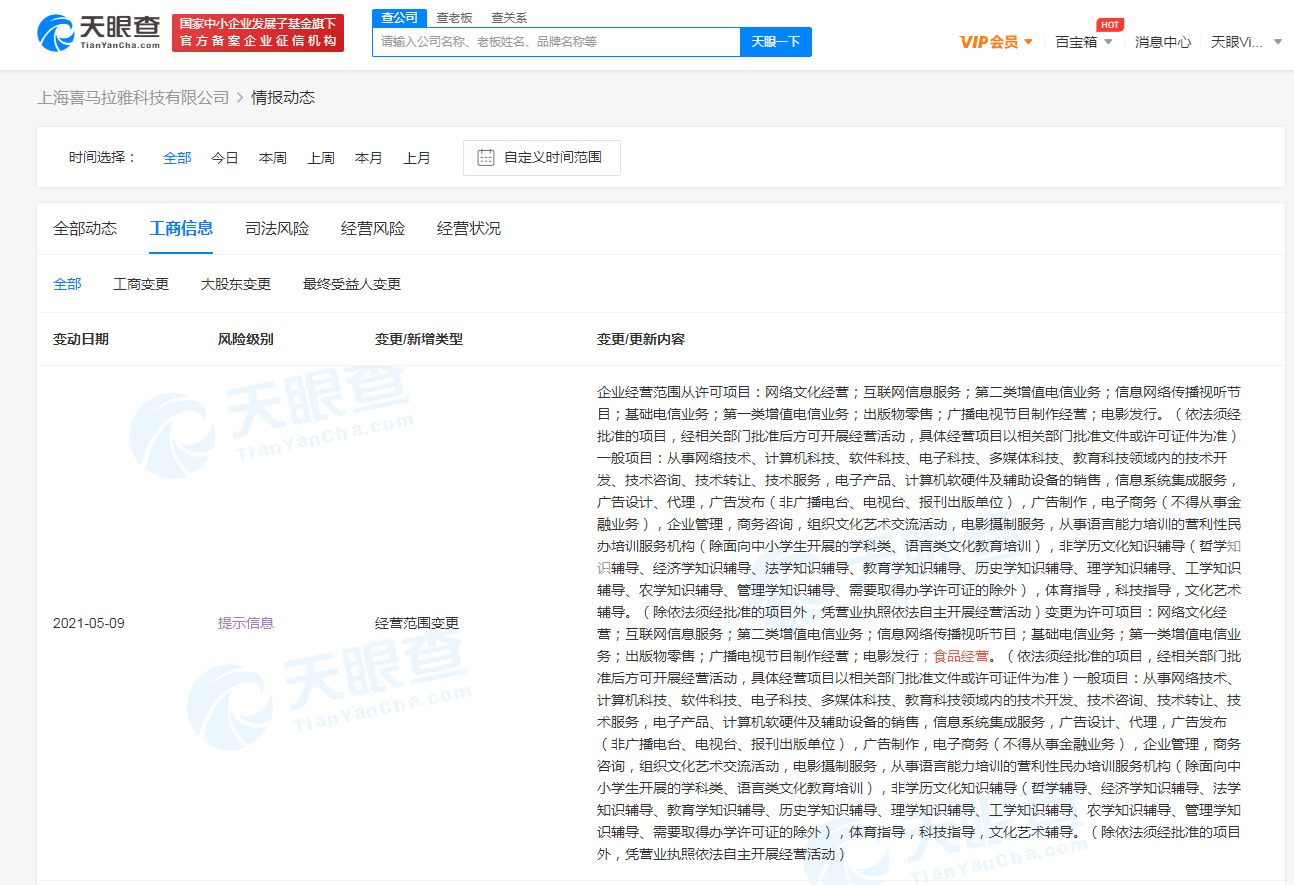Focus the company name search input
Image resolution: width=1294 pixels, height=885 pixels.
coord(556,42)
